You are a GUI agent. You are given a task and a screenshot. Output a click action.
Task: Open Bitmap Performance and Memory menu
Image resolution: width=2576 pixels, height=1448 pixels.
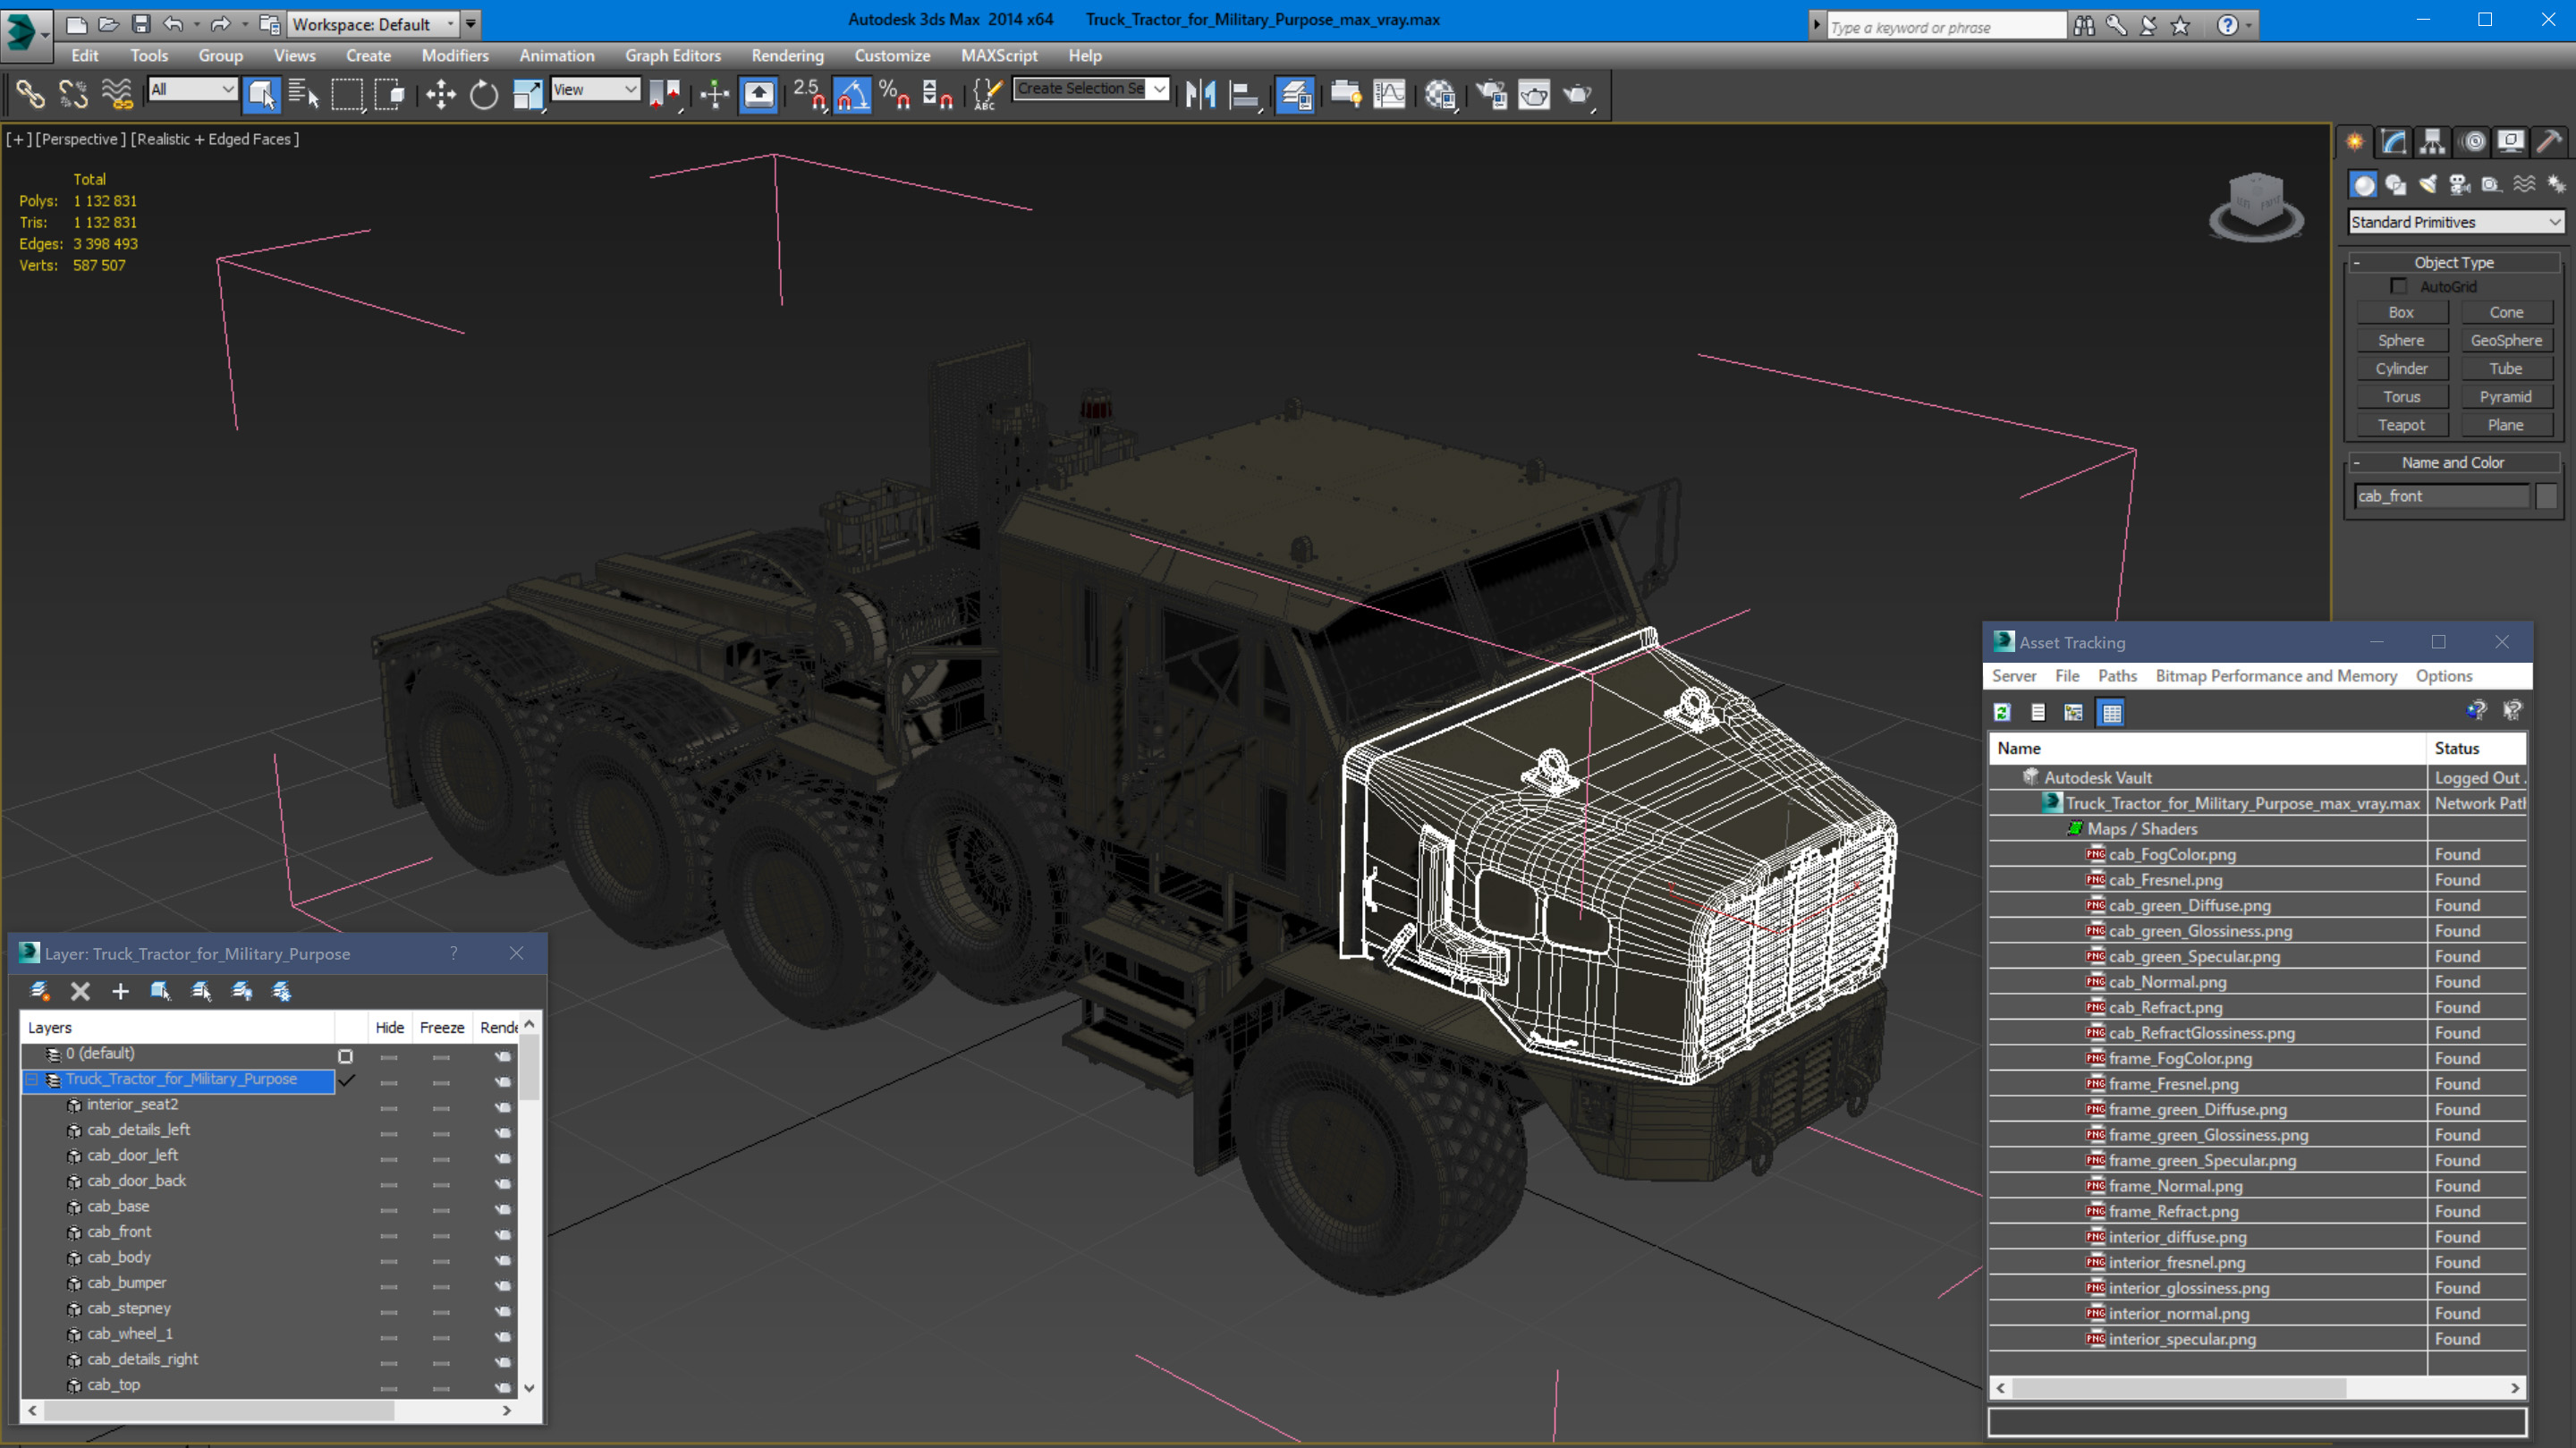(x=2276, y=676)
